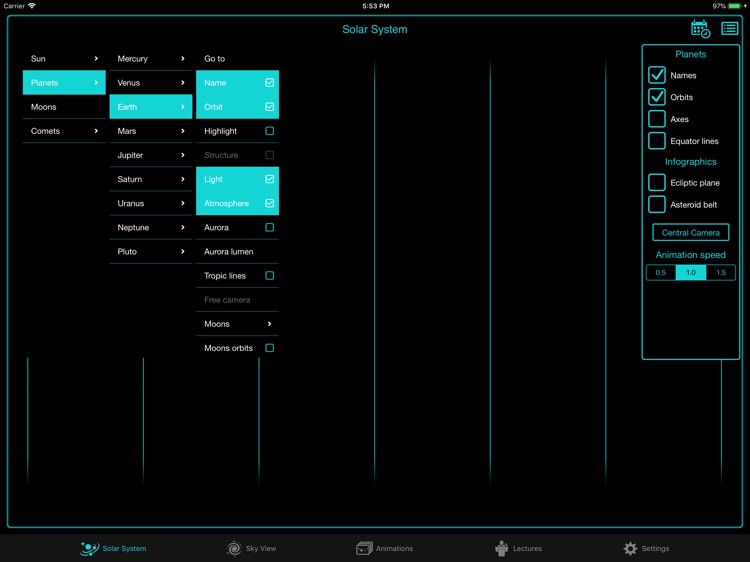Click the Central Camera button

click(x=690, y=232)
